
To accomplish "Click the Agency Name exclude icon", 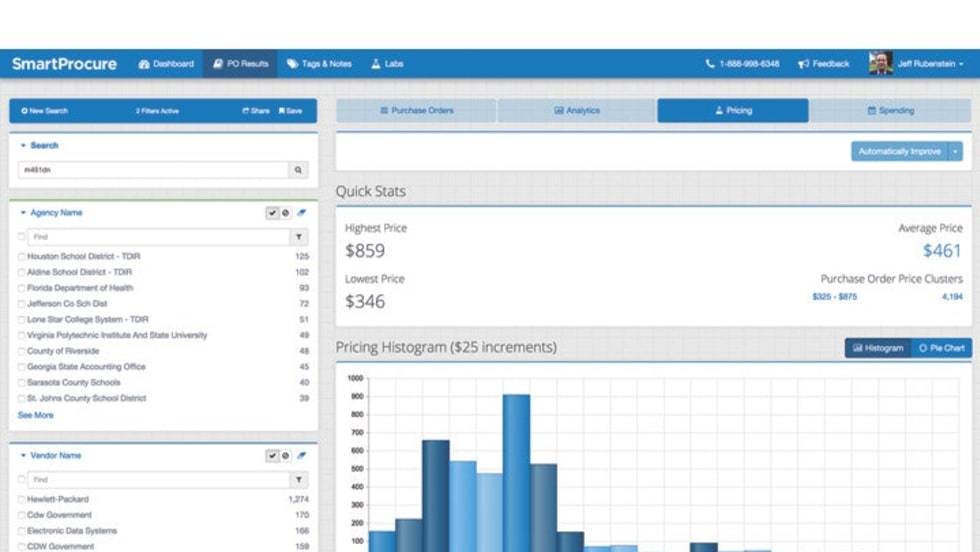I will click(285, 213).
